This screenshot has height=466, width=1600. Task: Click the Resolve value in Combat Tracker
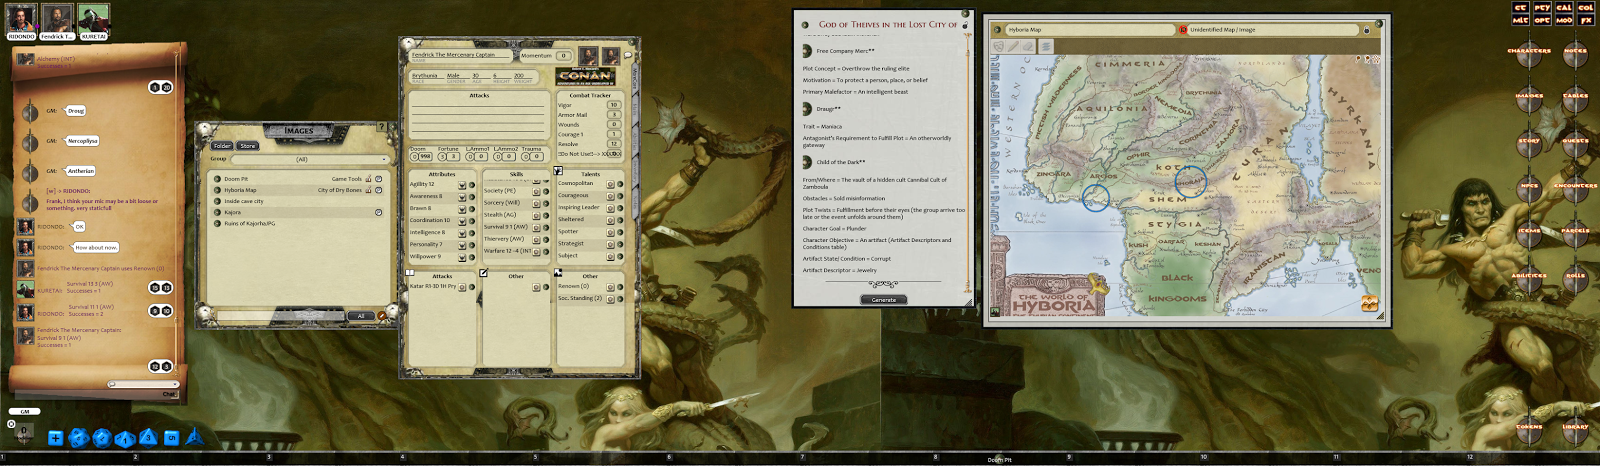pos(614,143)
